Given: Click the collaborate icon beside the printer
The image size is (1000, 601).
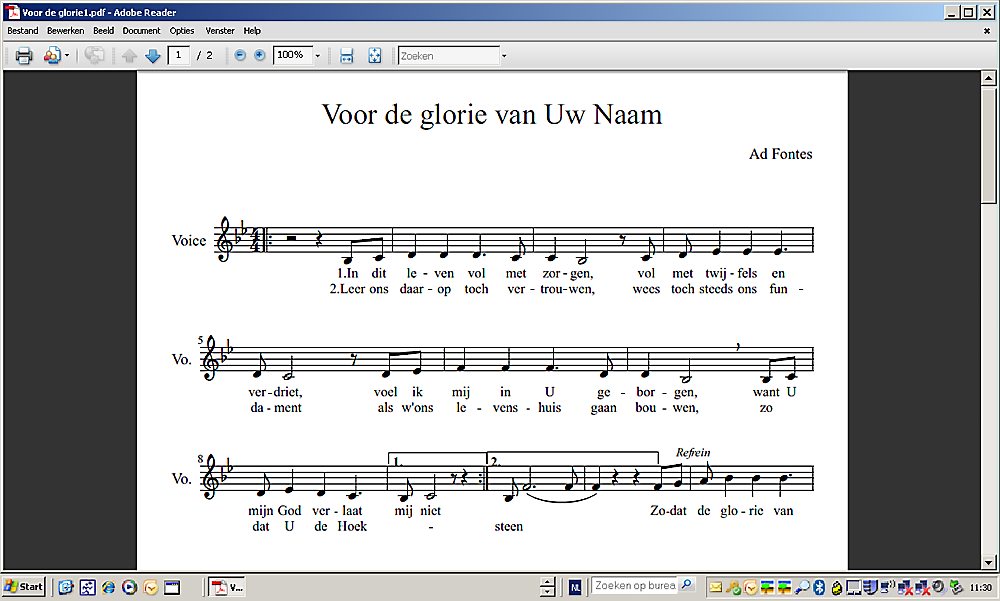Looking at the screenshot, I should point(52,56).
